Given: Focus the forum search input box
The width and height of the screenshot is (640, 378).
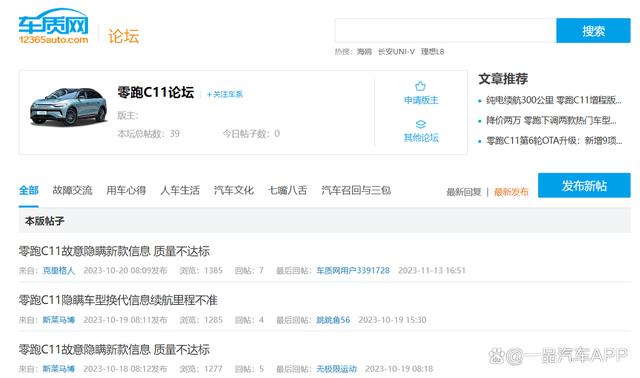Looking at the screenshot, I should (x=445, y=30).
